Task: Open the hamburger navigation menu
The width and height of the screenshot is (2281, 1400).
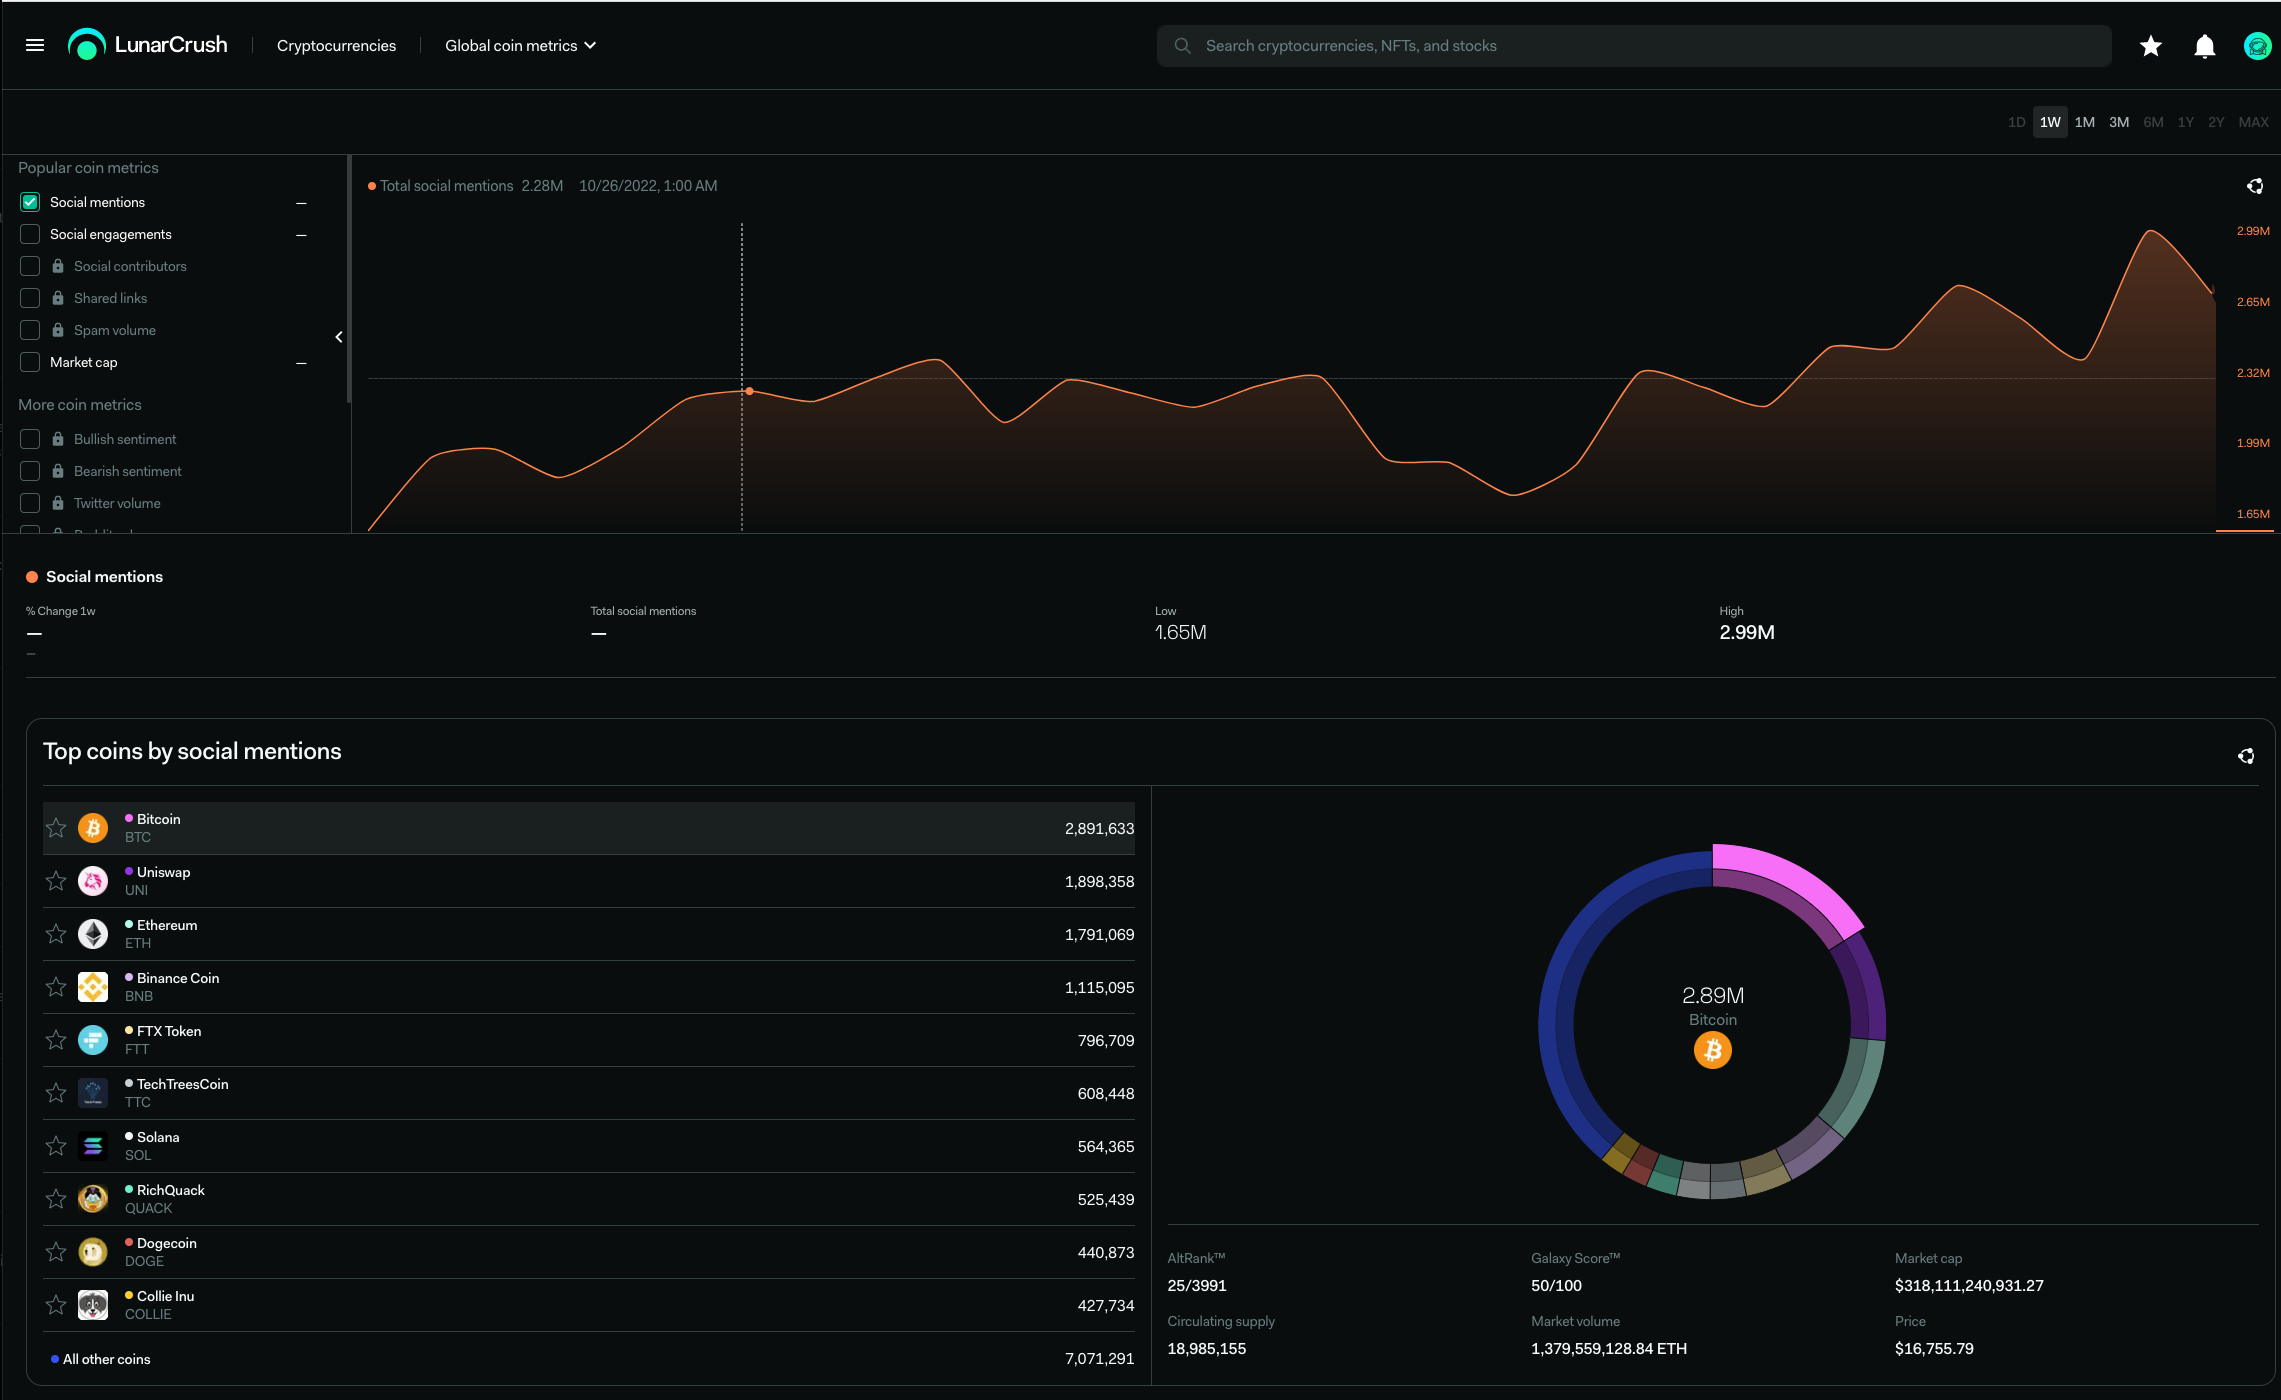Action: click(x=35, y=45)
